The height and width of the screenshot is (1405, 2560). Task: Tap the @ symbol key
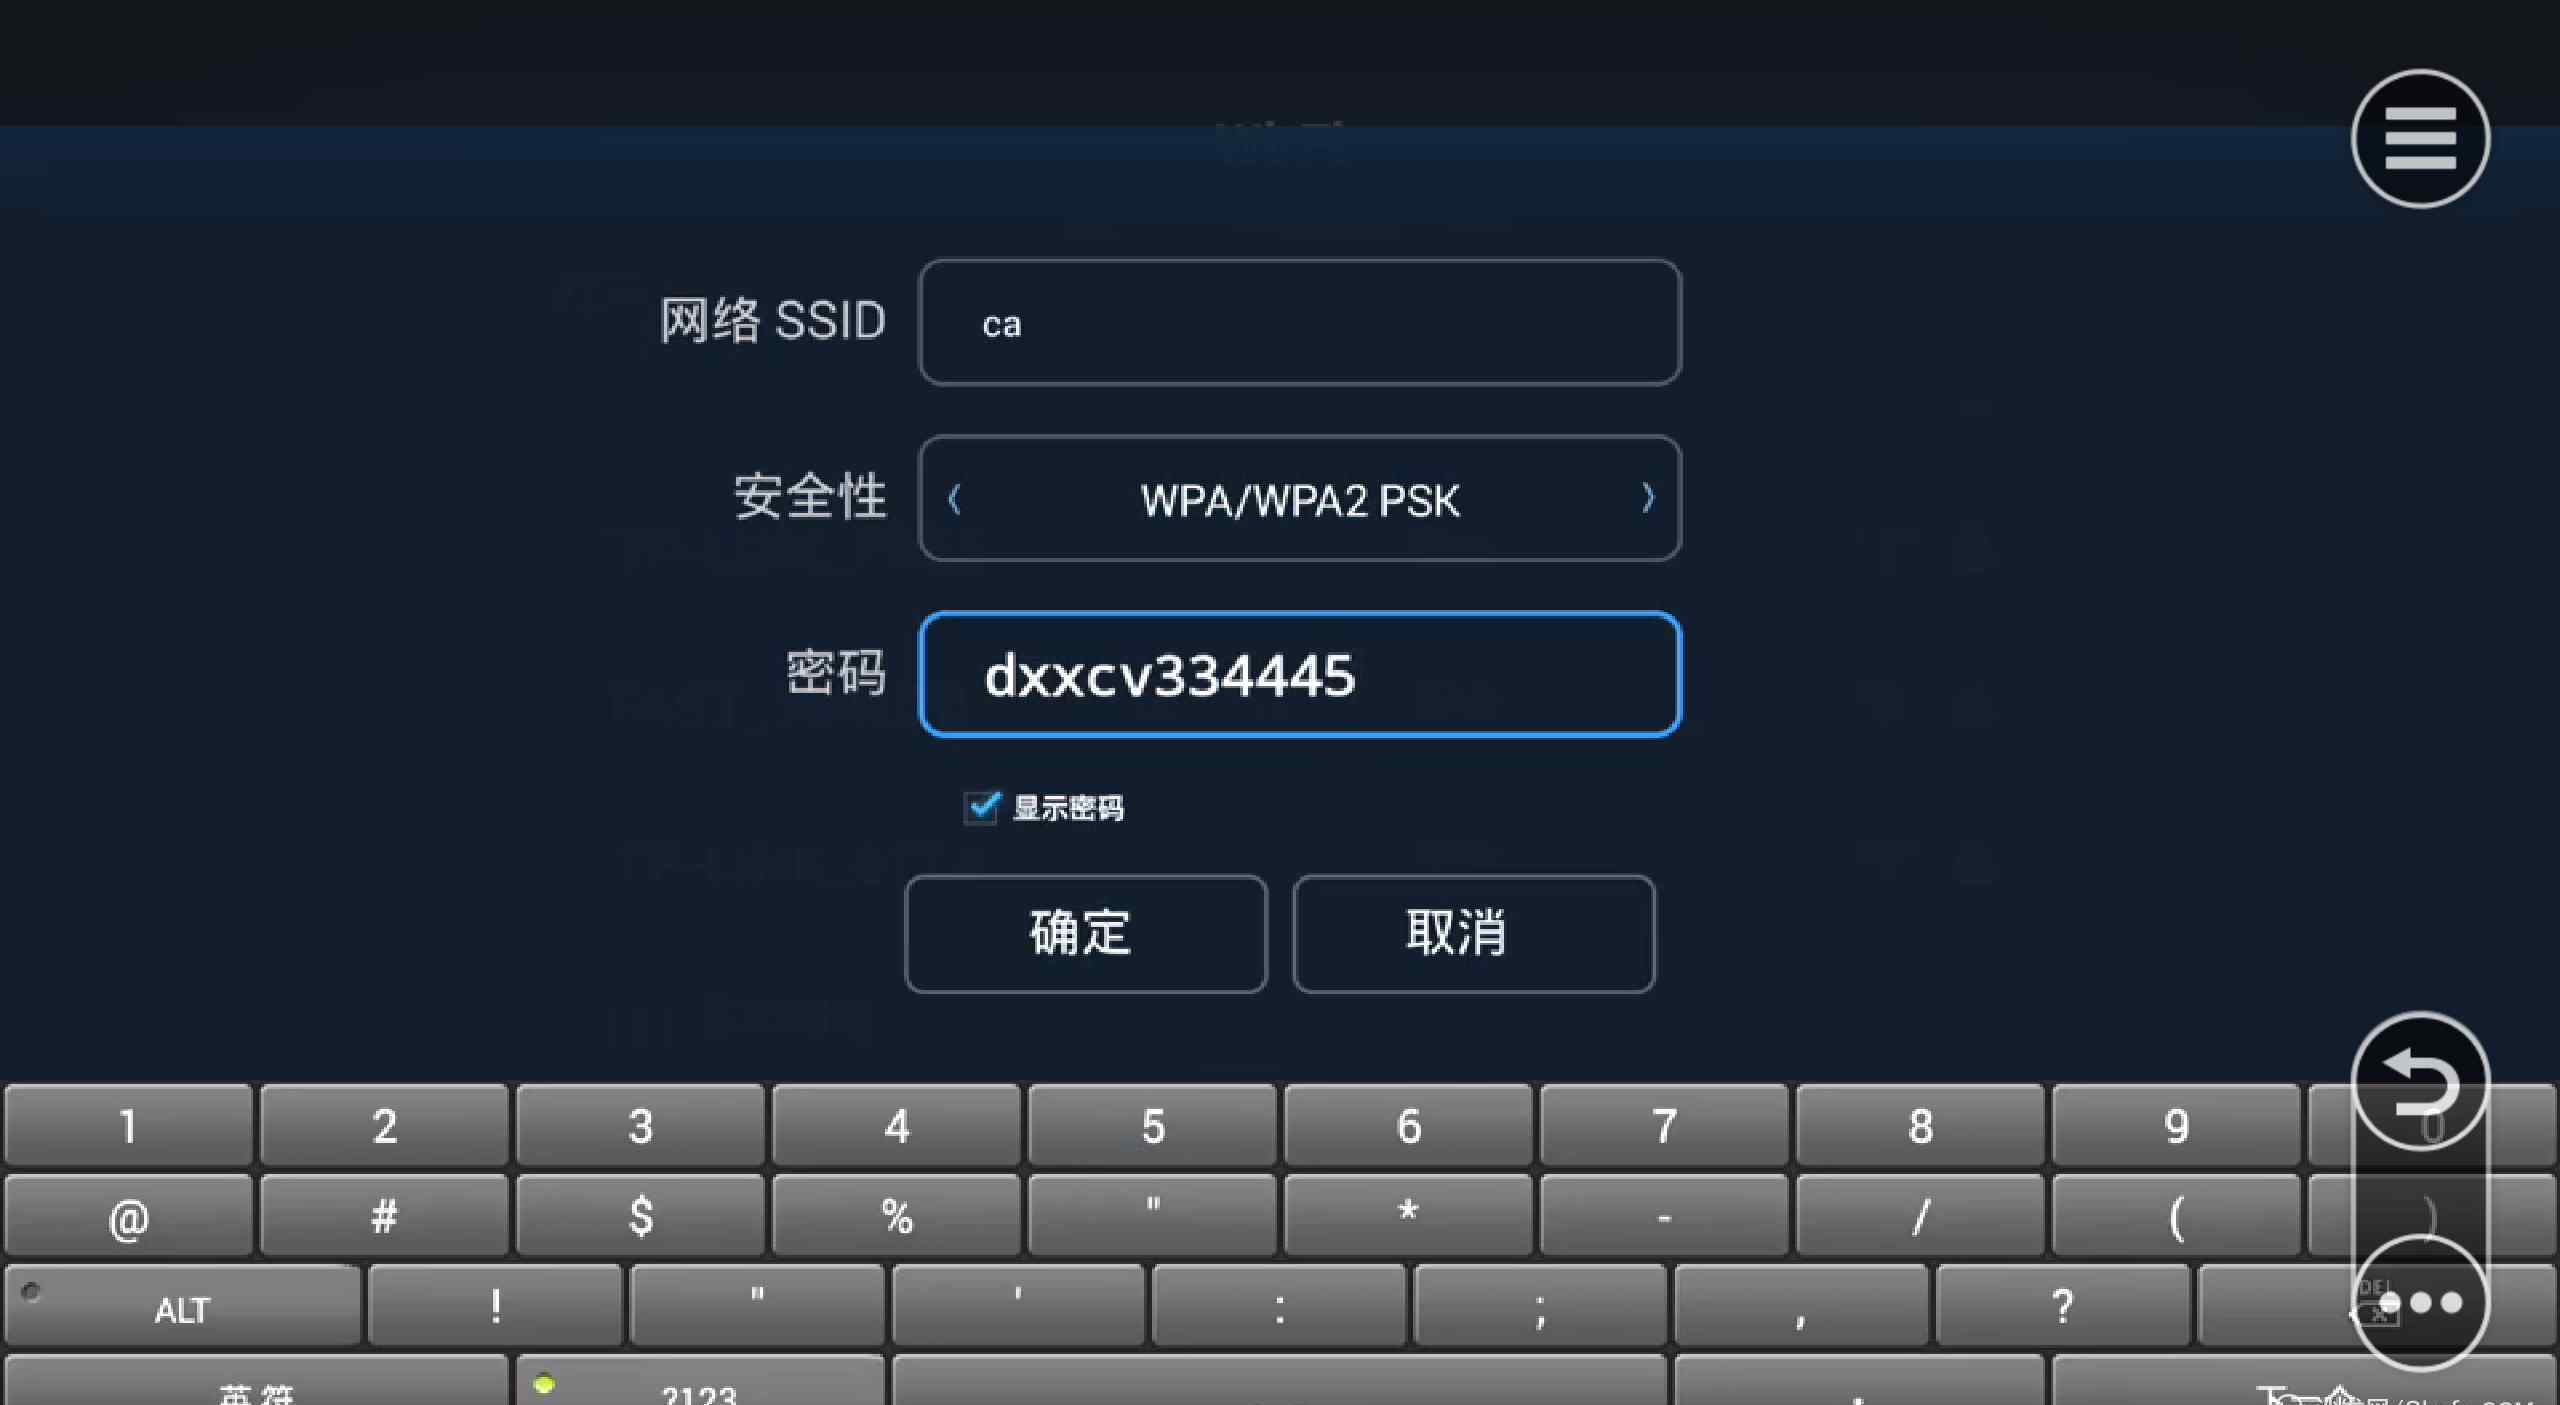(128, 1216)
